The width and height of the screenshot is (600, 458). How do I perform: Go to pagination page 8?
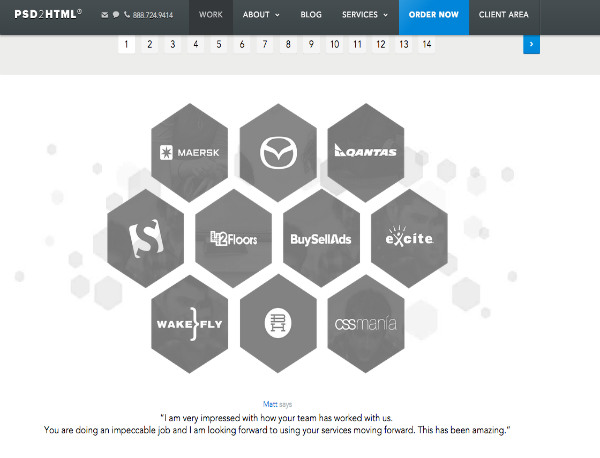coord(288,44)
